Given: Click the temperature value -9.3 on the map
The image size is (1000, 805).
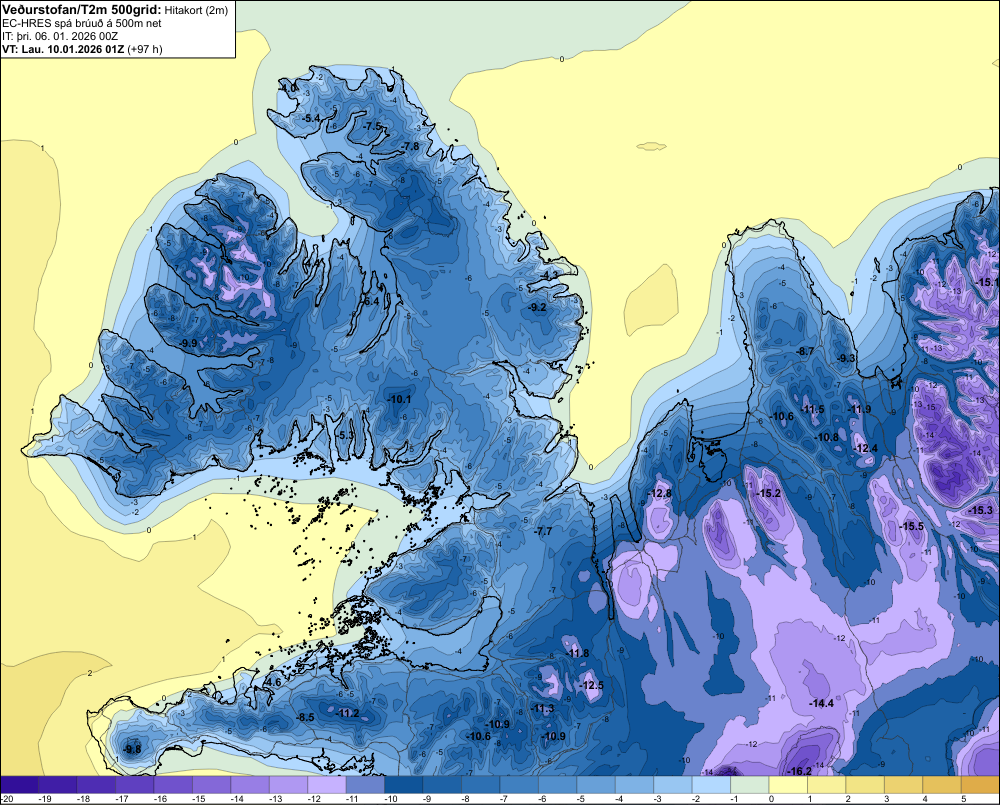Looking at the screenshot, I should tap(846, 358).
